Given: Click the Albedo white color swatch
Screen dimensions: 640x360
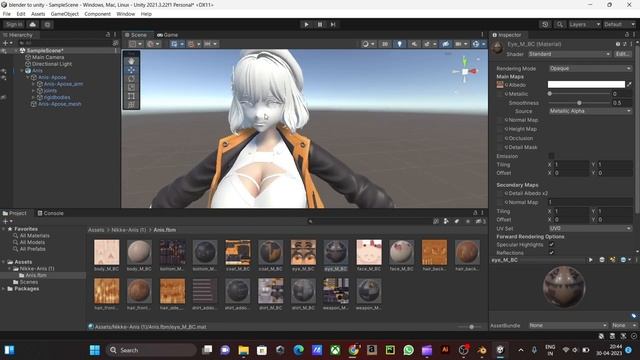Looking at the screenshot, I should click(586, 84).
